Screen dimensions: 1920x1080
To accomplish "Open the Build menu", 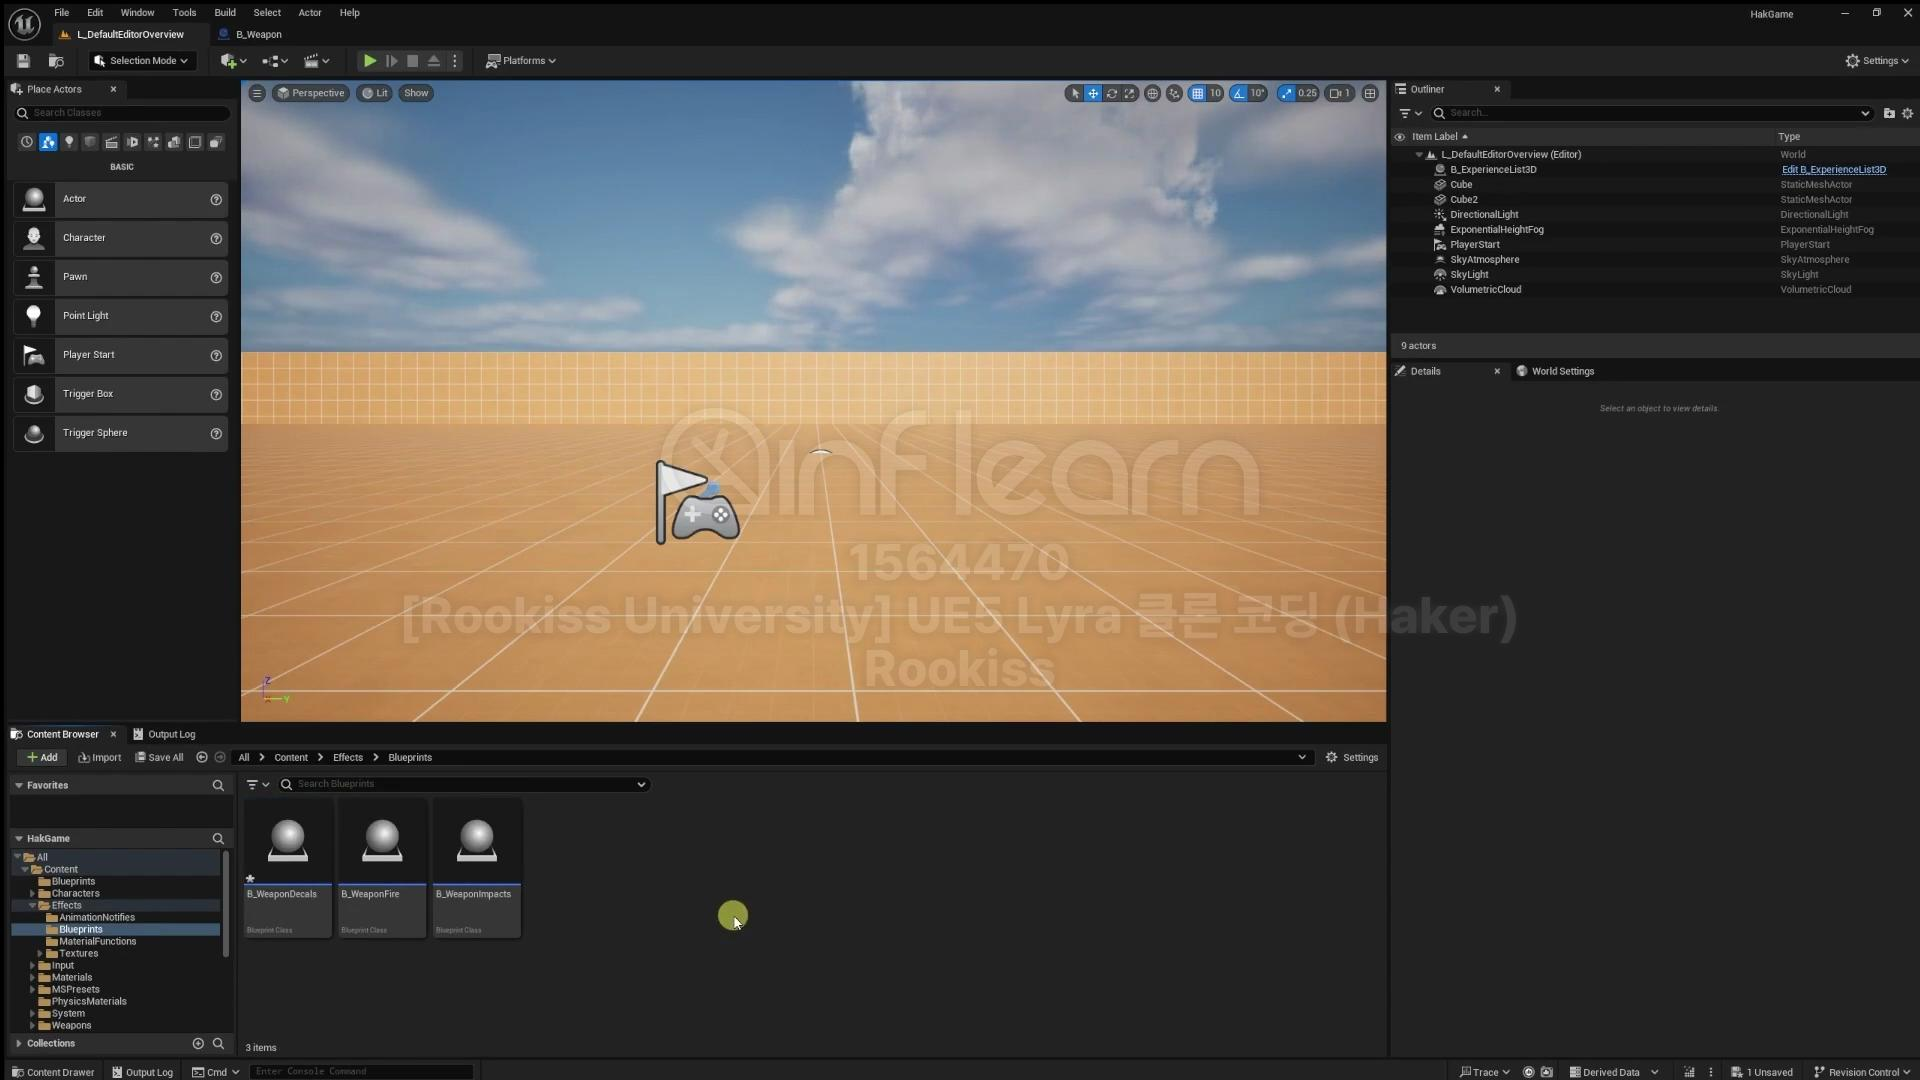I will [x=225, y=13].
